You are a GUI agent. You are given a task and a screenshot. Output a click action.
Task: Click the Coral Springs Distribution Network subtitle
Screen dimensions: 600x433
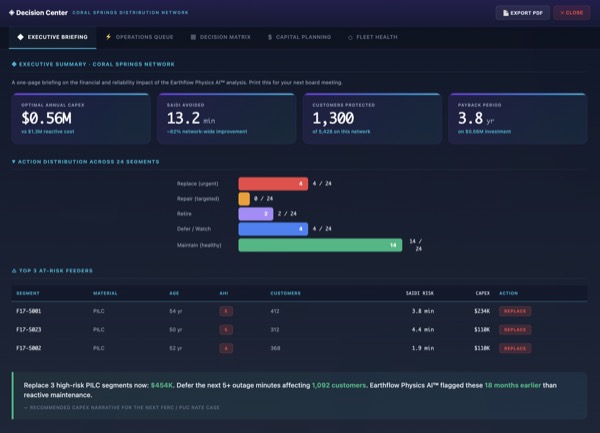point(130,13)
